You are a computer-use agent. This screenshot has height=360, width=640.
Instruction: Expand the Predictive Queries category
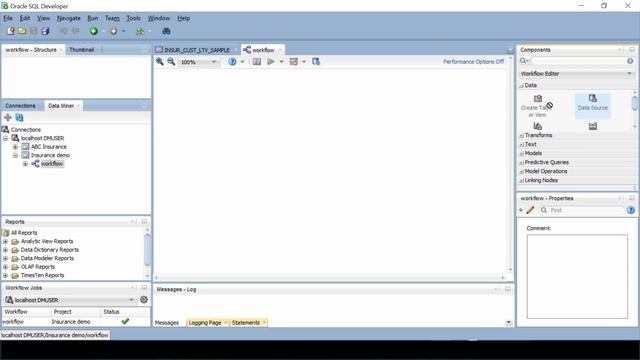pyautogui.click(x=521, y=162)
